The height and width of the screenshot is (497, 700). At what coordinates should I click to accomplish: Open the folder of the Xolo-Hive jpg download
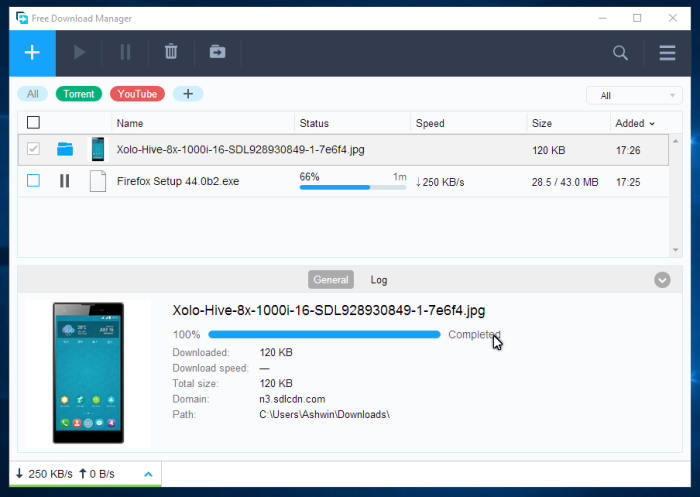click(65, 149)
